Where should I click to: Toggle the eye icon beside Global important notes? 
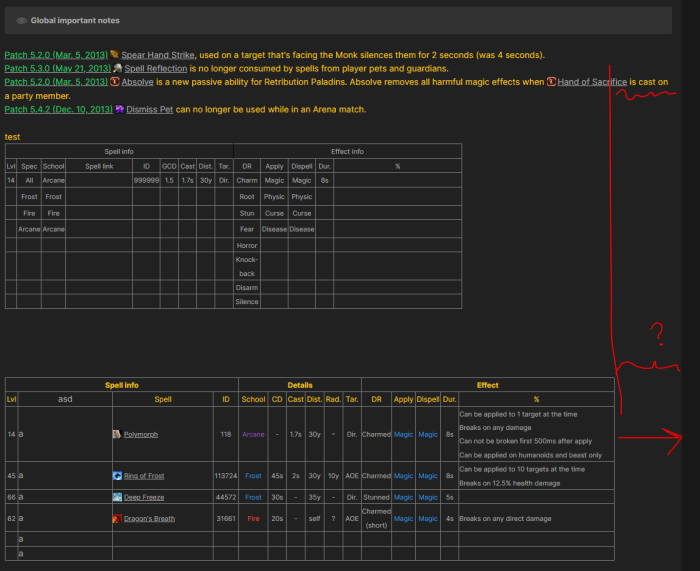pos(21,20)
